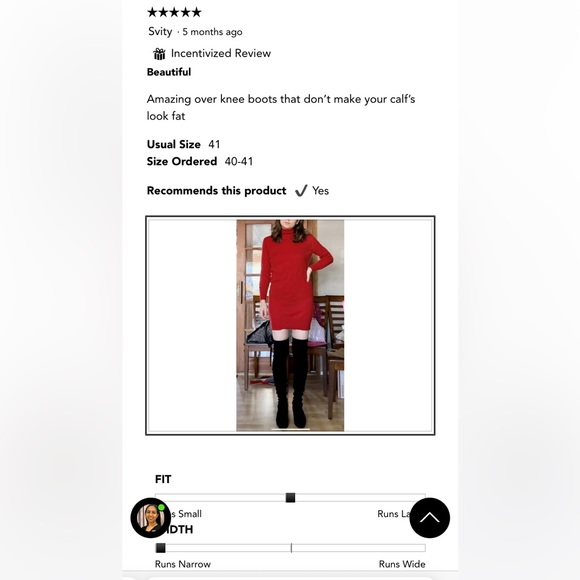This screenshot has width=580, height=580.
Task: Click the Size Ordered 40-41 text
Action: (200, 161)
